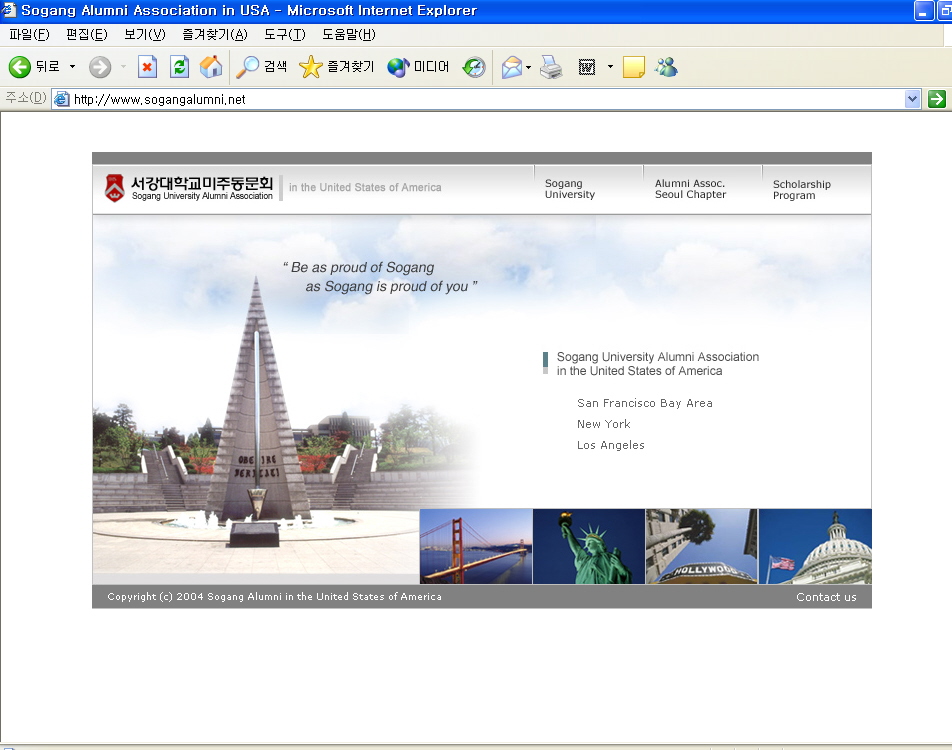Open the Mail icon dropdown arrow
This screenshot has height=750, width=952.
pyautogui.click(x=529, y=67)
